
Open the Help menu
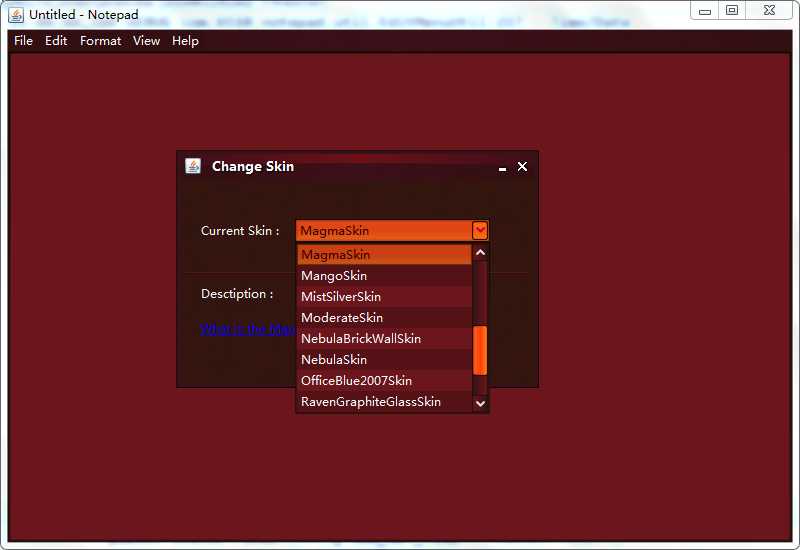[185, 41]
